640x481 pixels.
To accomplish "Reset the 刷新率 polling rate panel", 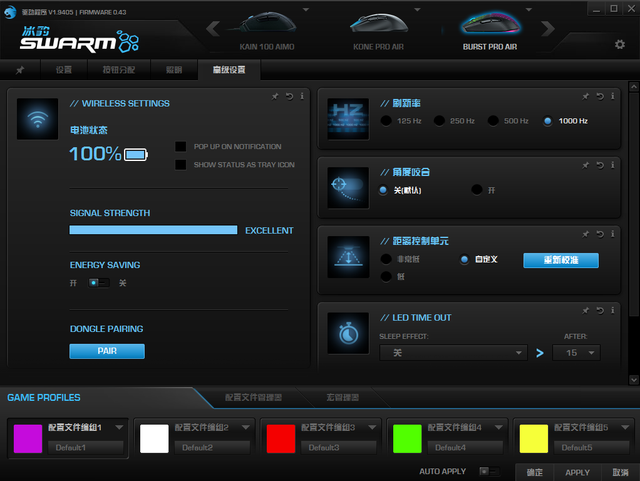I will pos(600,96).
